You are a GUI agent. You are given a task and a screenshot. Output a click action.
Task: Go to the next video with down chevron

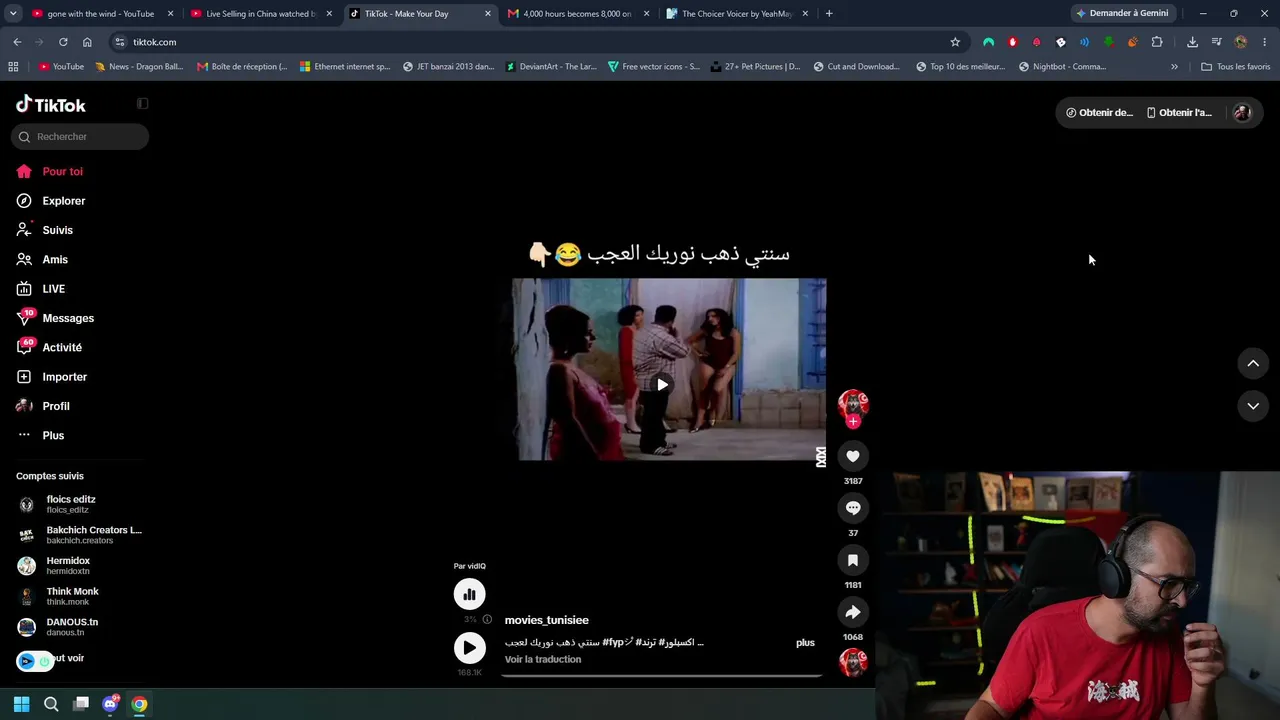(x=1253, y=405)
